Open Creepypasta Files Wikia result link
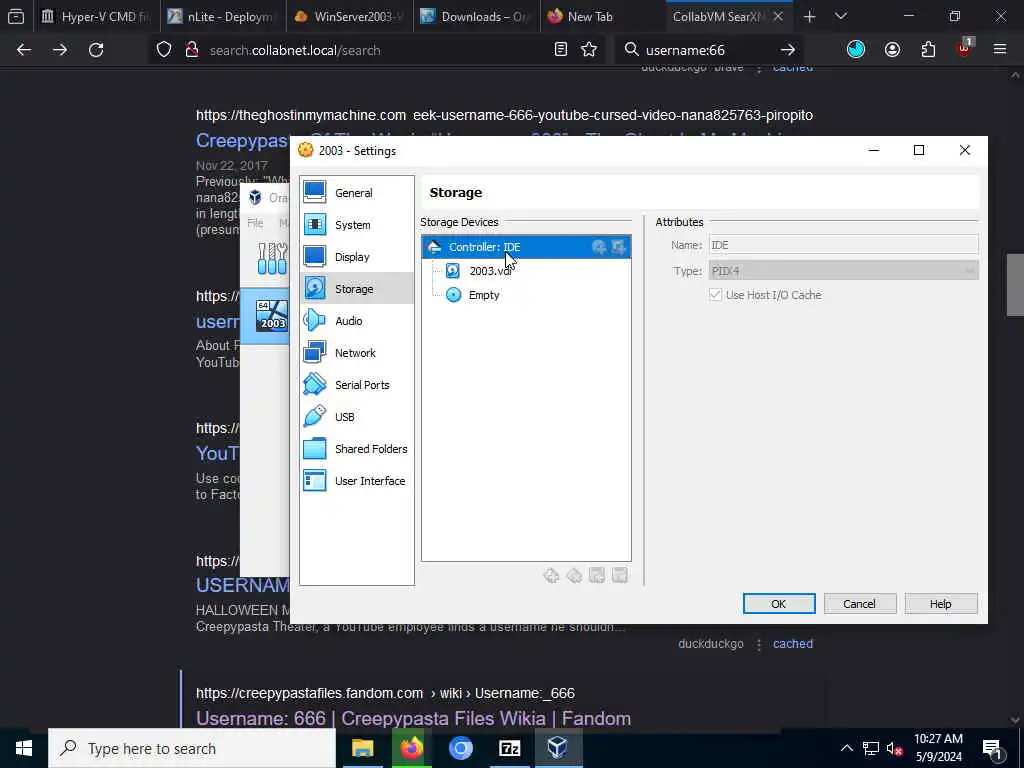 pyautogui.click(x=413, y=718)
